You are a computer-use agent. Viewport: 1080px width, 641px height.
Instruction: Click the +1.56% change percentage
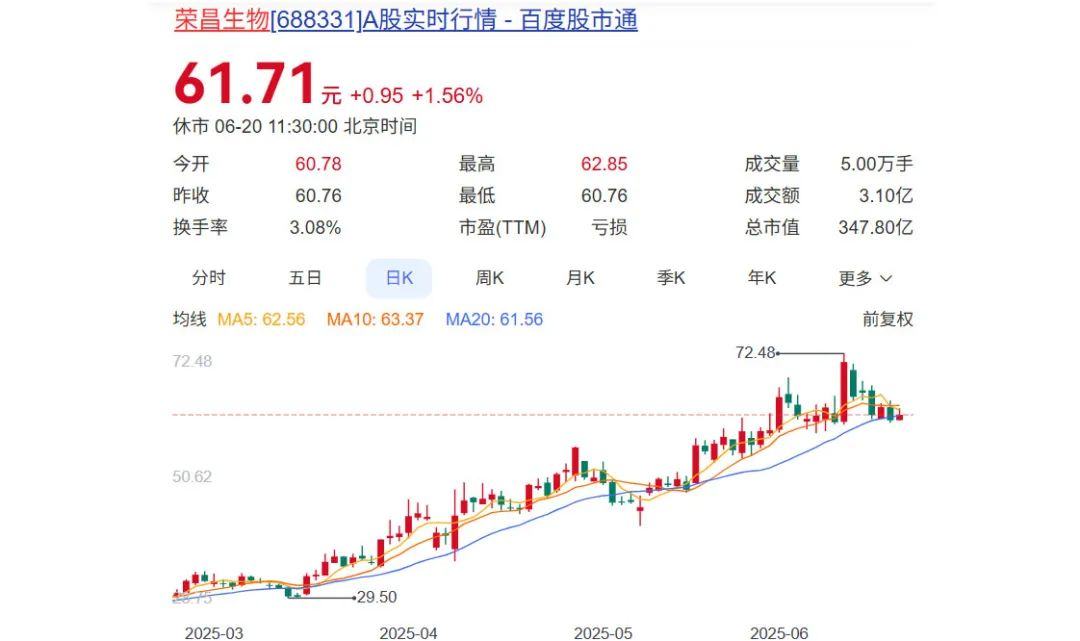(x=447, y=96)
